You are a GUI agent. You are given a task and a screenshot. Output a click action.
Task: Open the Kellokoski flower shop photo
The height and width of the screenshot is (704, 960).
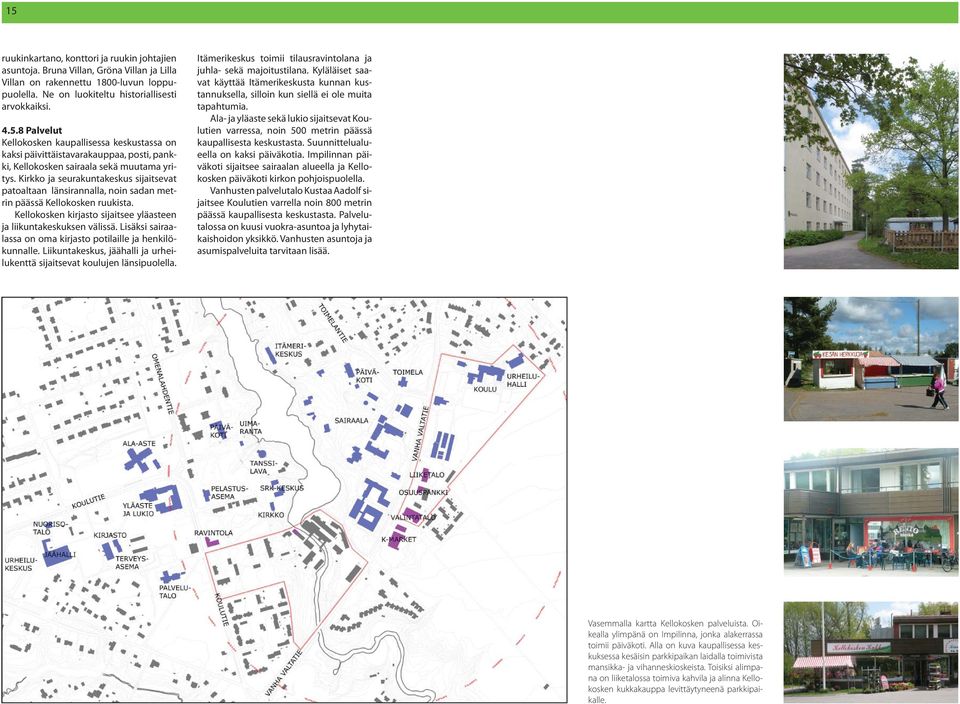[871, 652]
